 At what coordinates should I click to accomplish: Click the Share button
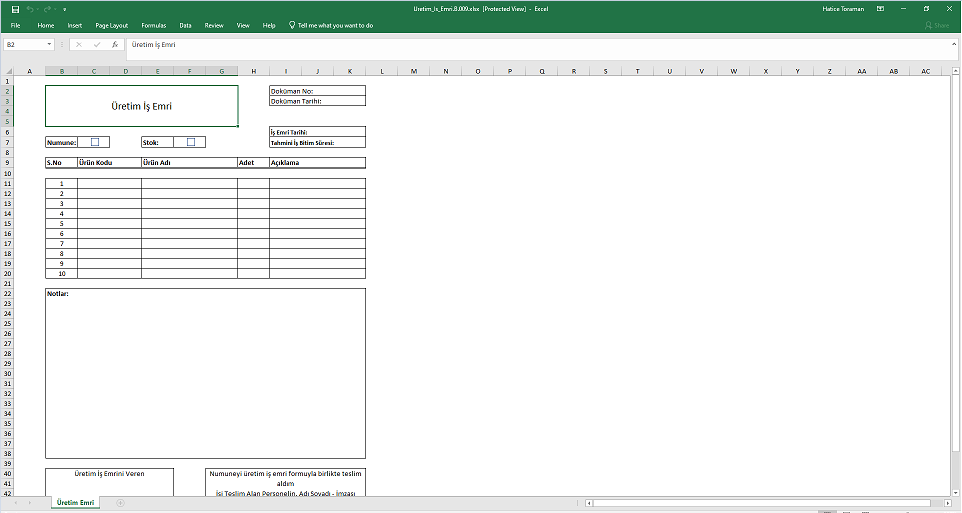click(937, 25)
